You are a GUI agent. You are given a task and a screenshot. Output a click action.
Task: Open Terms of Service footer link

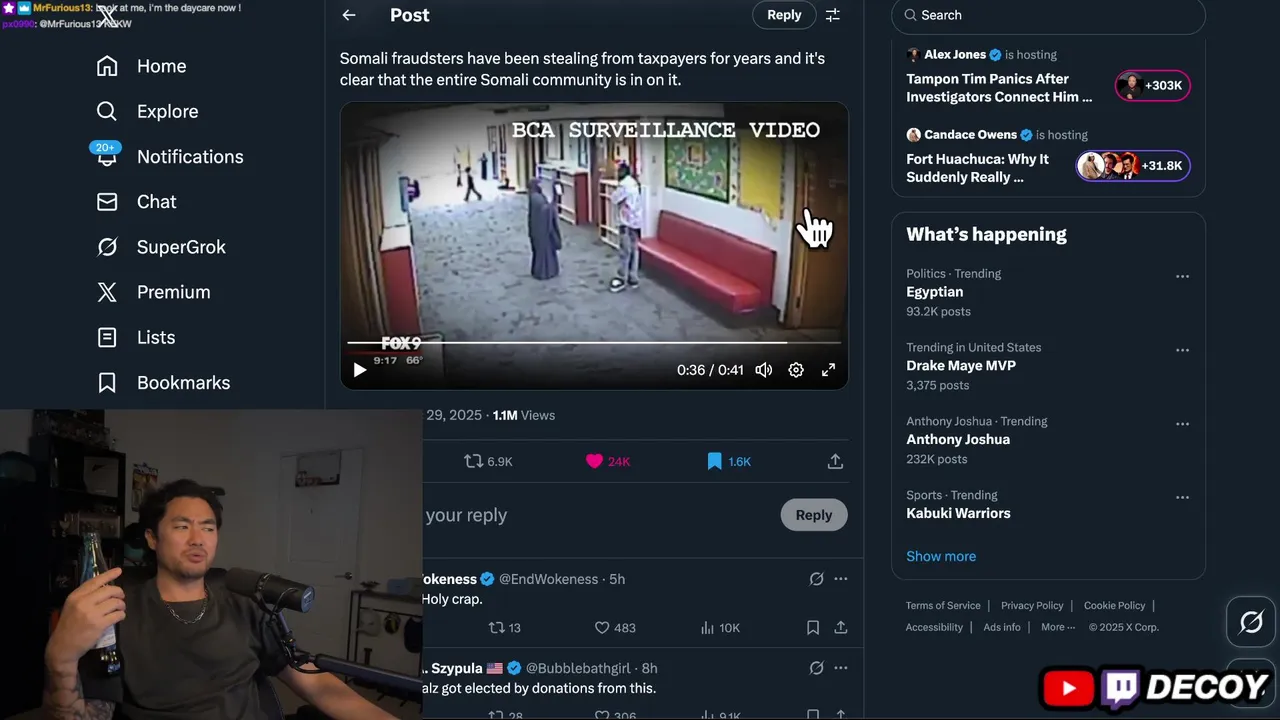tap(943, 606)
